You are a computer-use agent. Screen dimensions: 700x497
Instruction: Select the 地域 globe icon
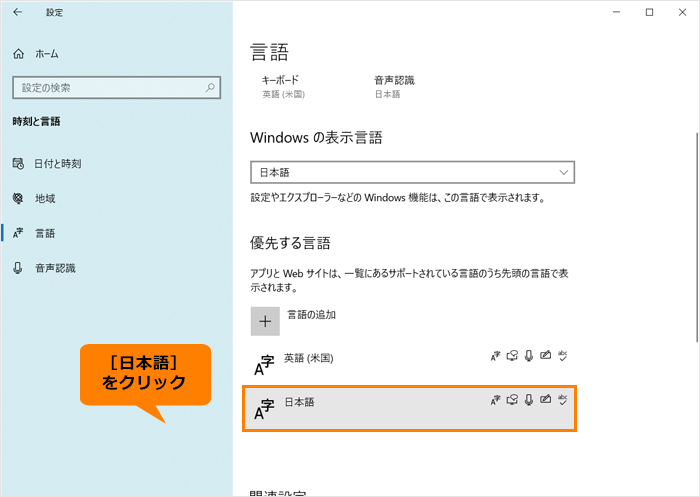coord(18,198)
